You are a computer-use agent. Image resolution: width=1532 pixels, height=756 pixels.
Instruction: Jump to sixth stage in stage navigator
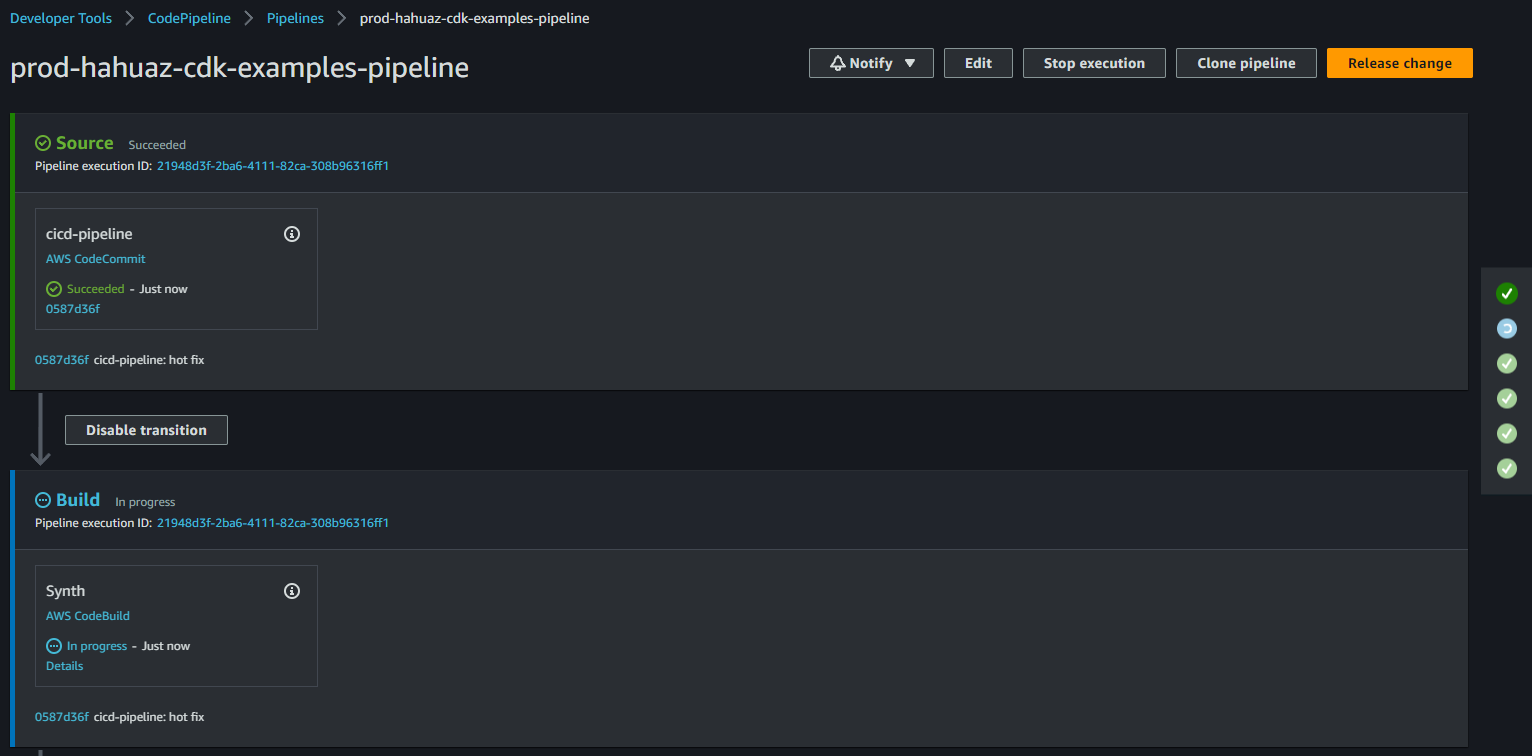point(1507,468)
